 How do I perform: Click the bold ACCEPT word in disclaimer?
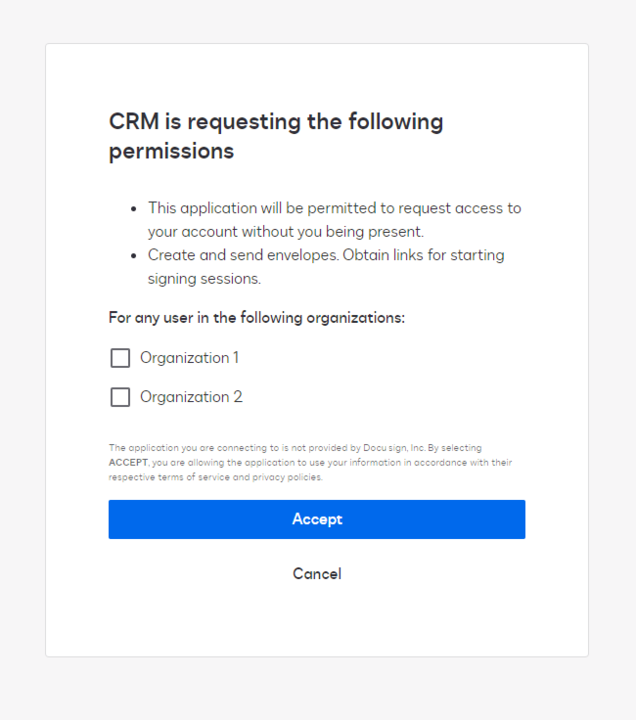click(x=128, y=463)
